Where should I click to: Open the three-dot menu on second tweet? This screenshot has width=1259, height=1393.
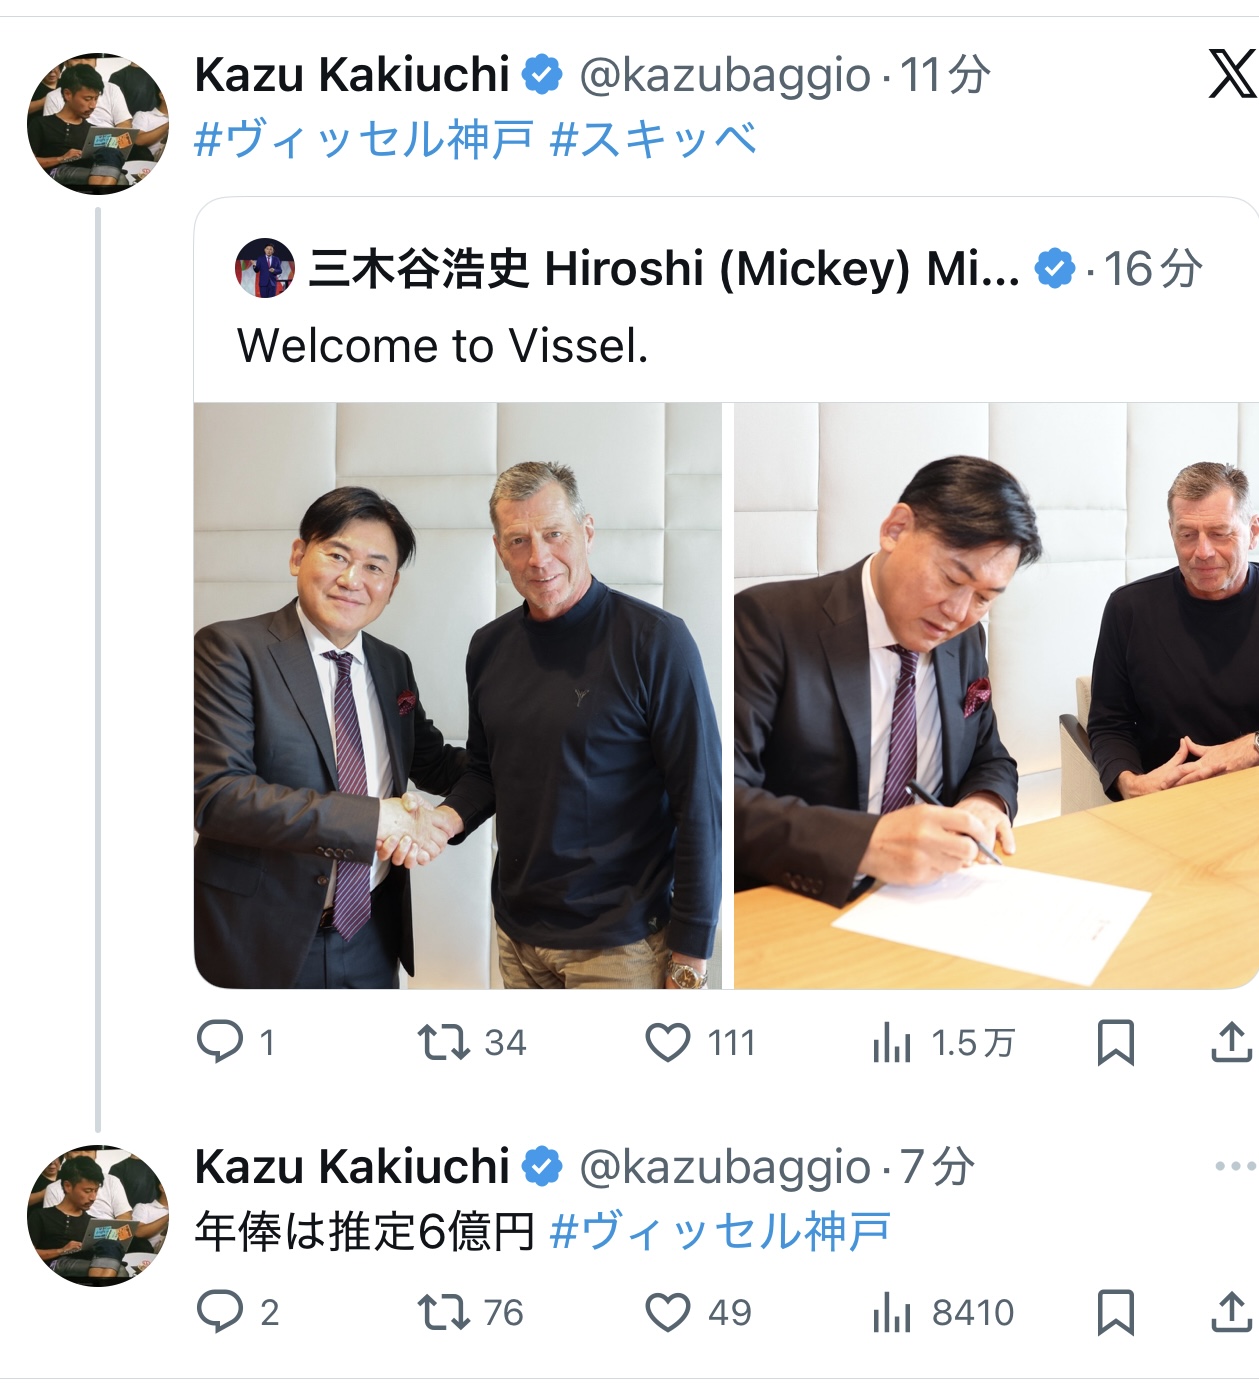click(1235, 1166)
